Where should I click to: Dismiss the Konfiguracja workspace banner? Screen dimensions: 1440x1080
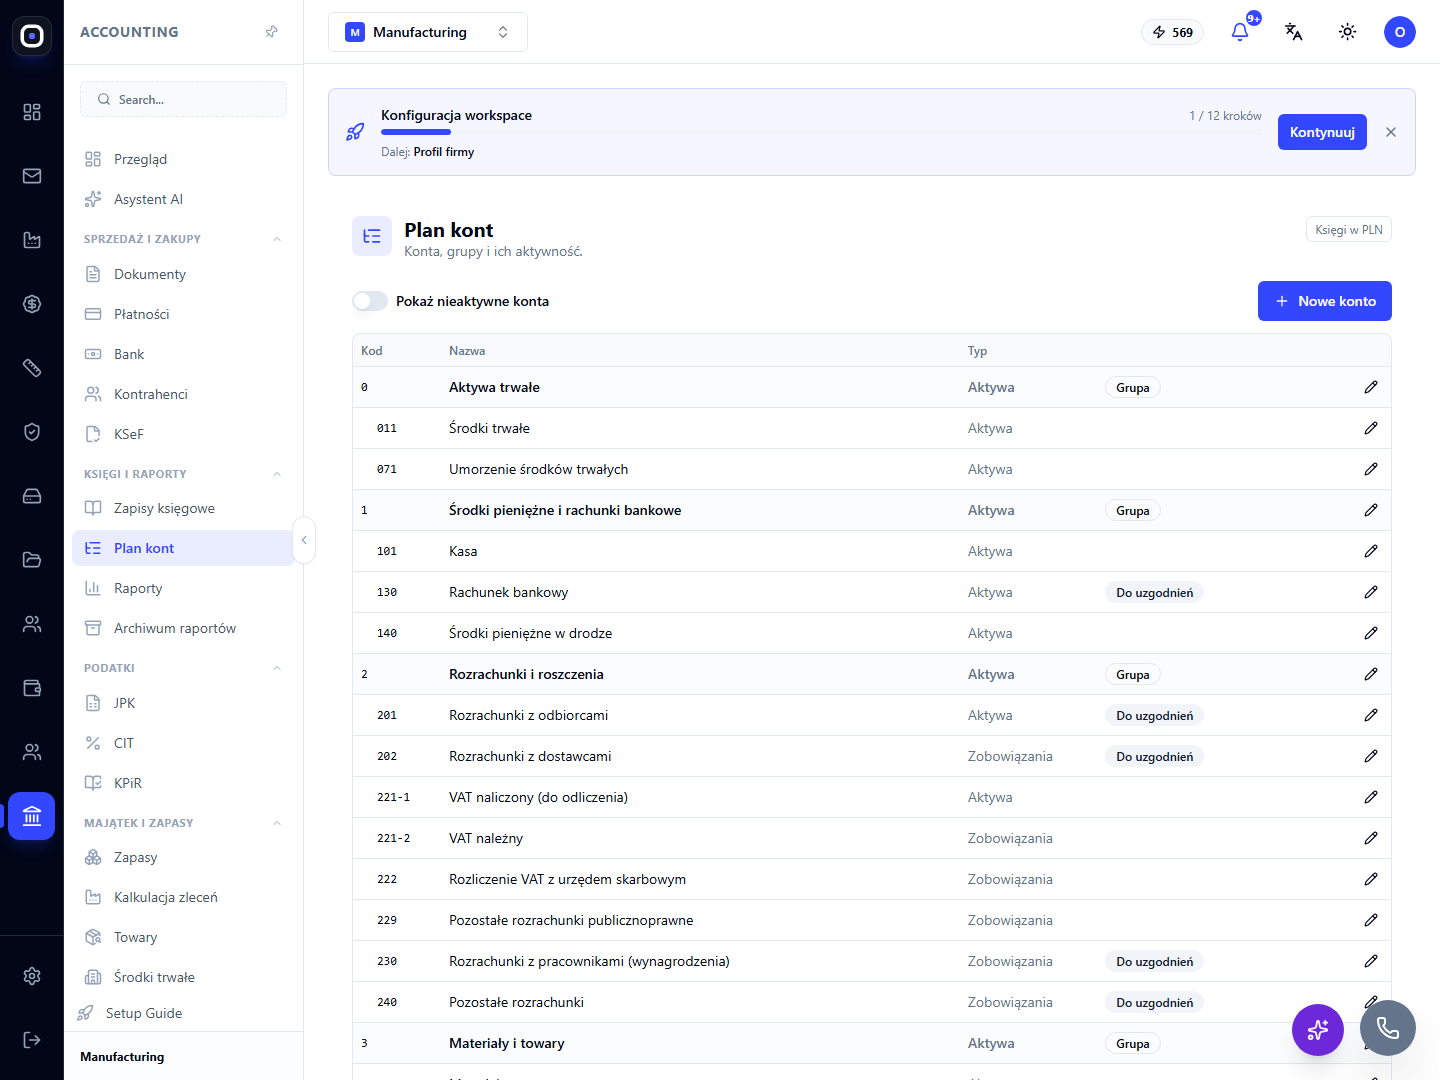[1391, 132]
